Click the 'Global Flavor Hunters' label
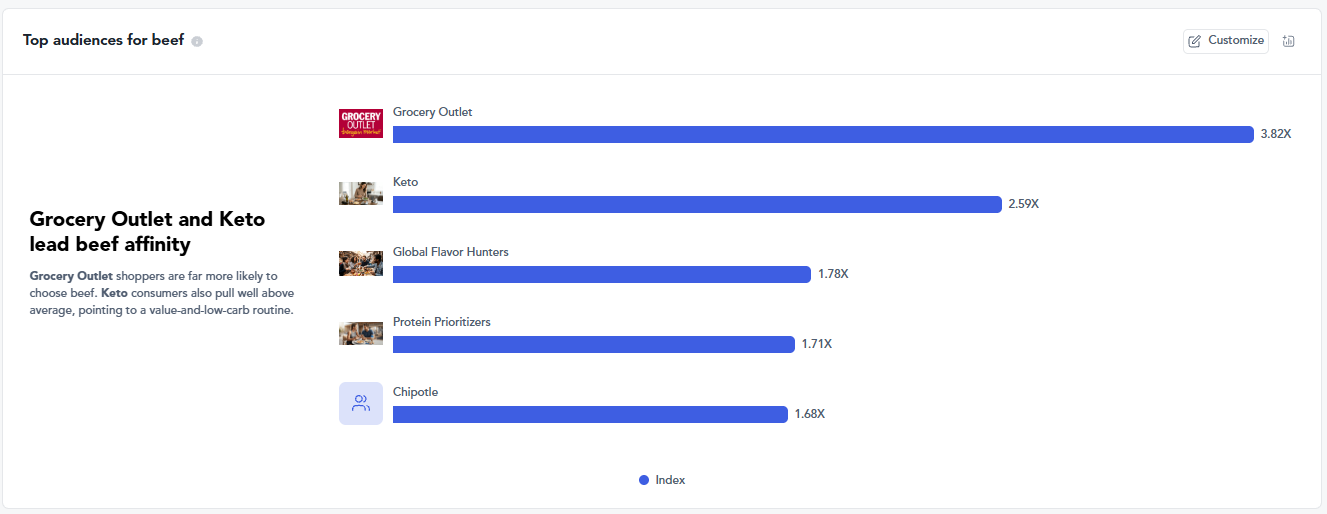 pyautogui.click(x=451, y=252)
